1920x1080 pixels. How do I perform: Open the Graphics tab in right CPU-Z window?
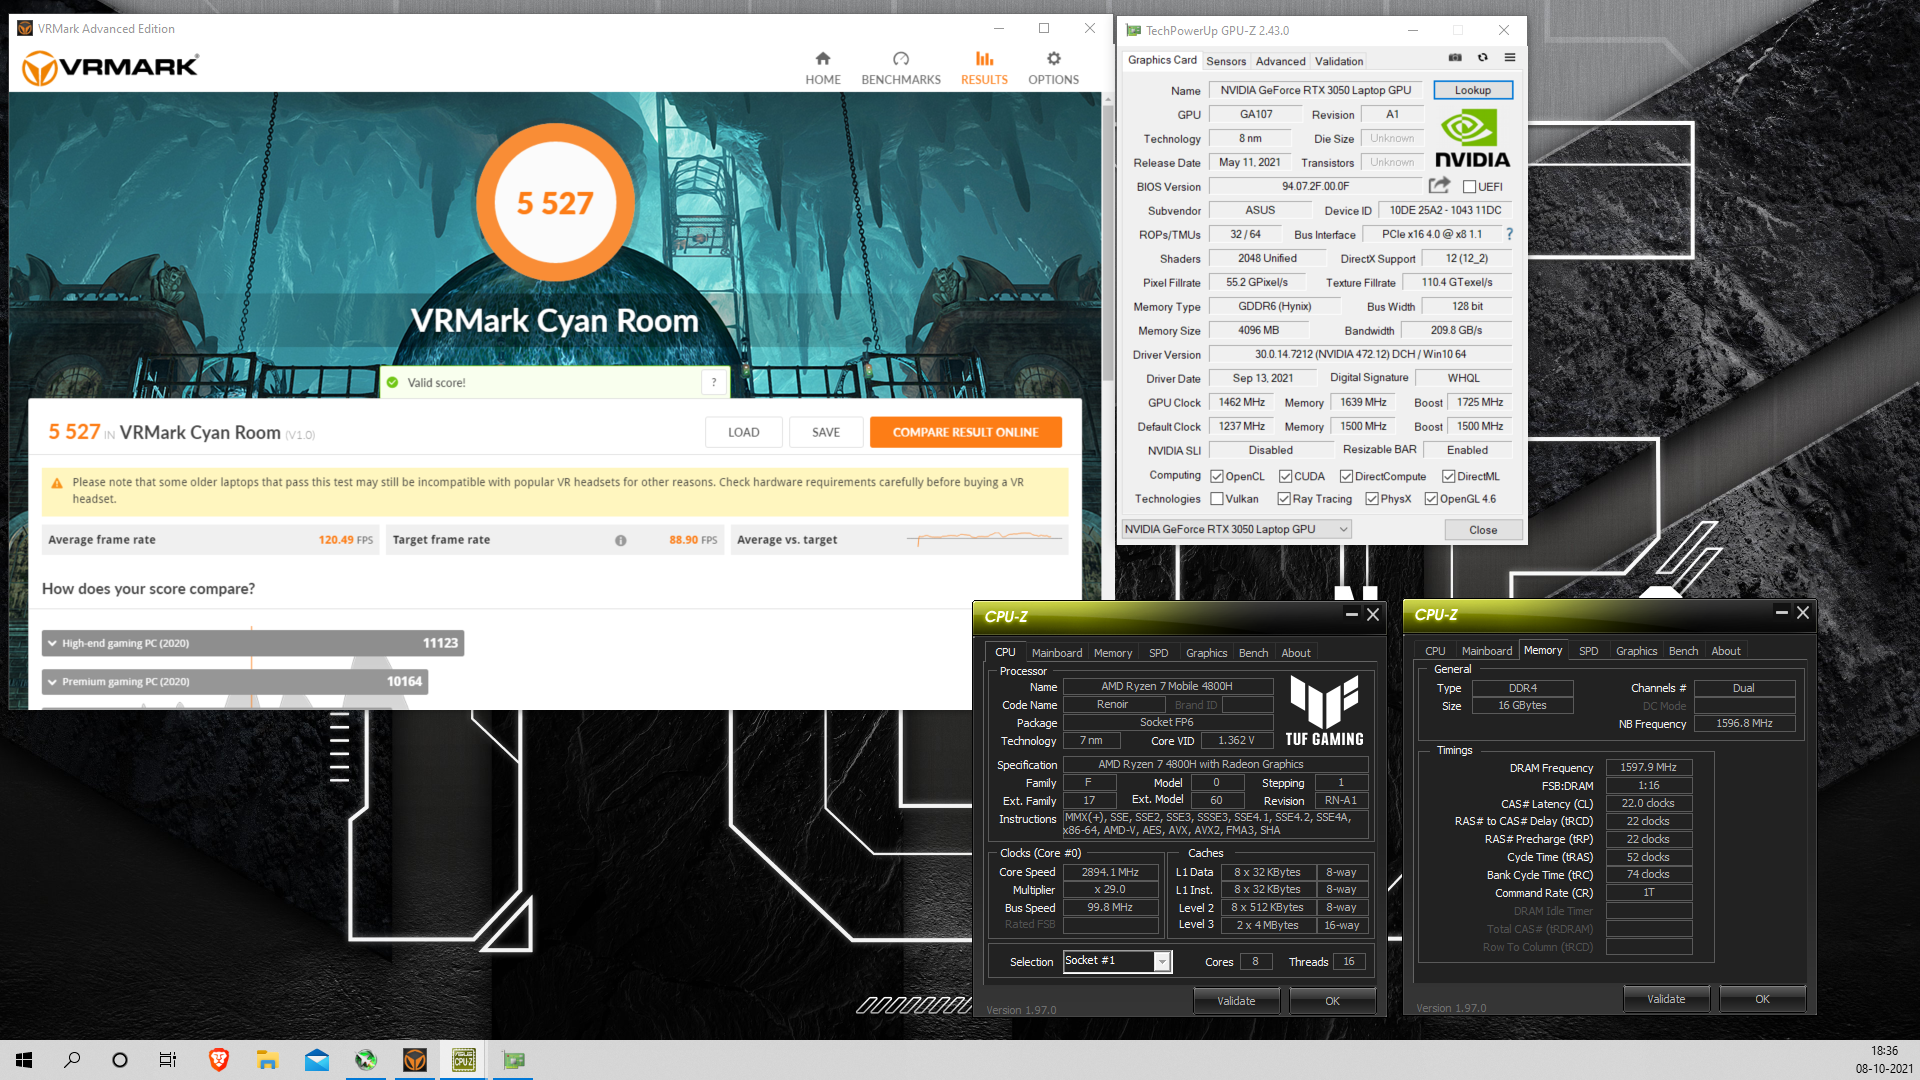1636,650
